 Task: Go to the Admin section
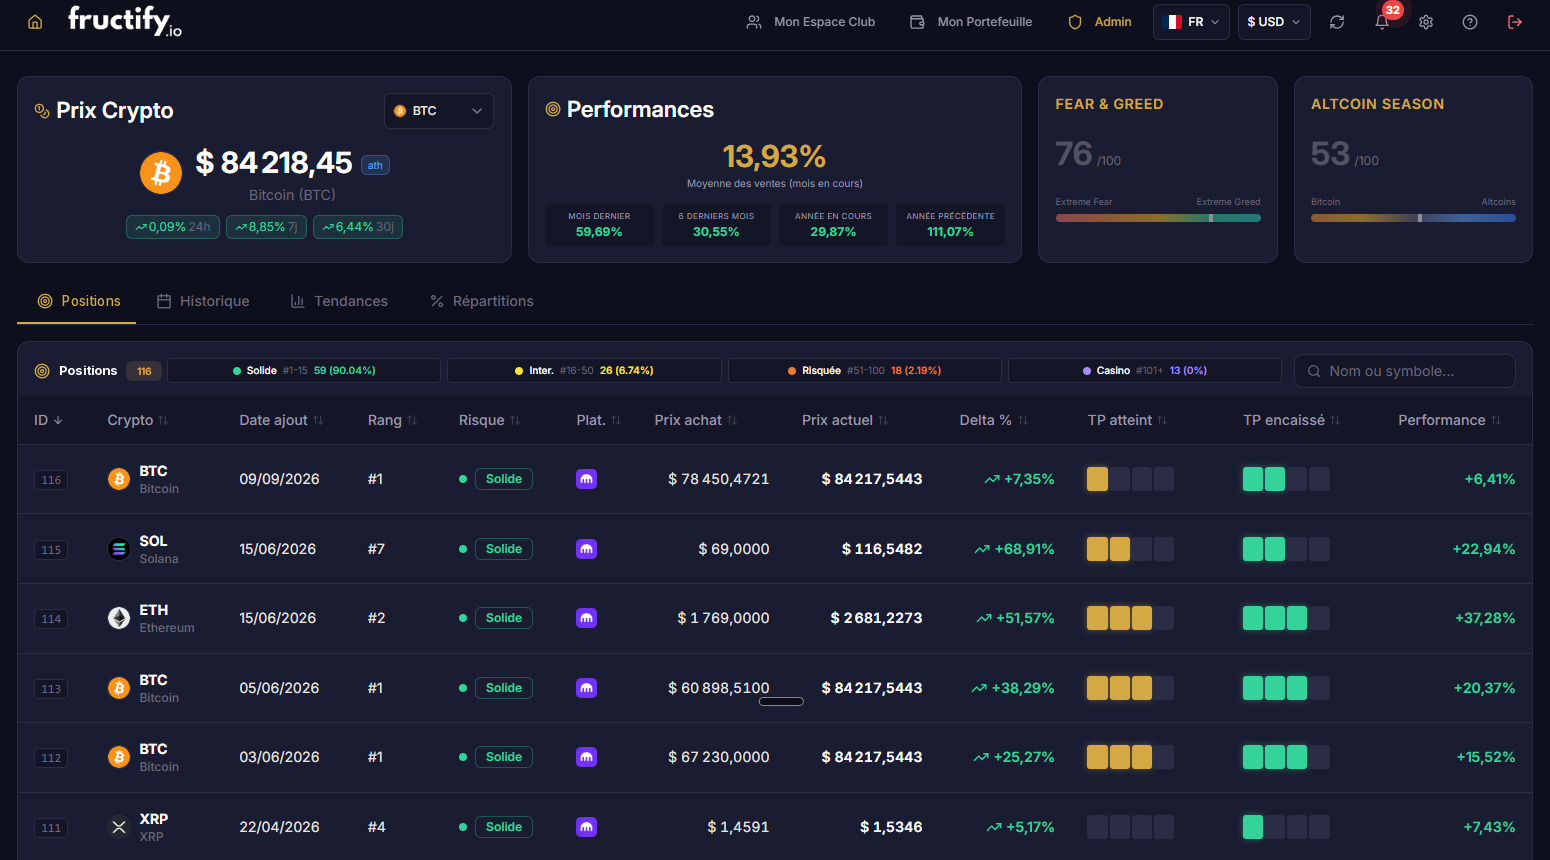point(1100,22)
